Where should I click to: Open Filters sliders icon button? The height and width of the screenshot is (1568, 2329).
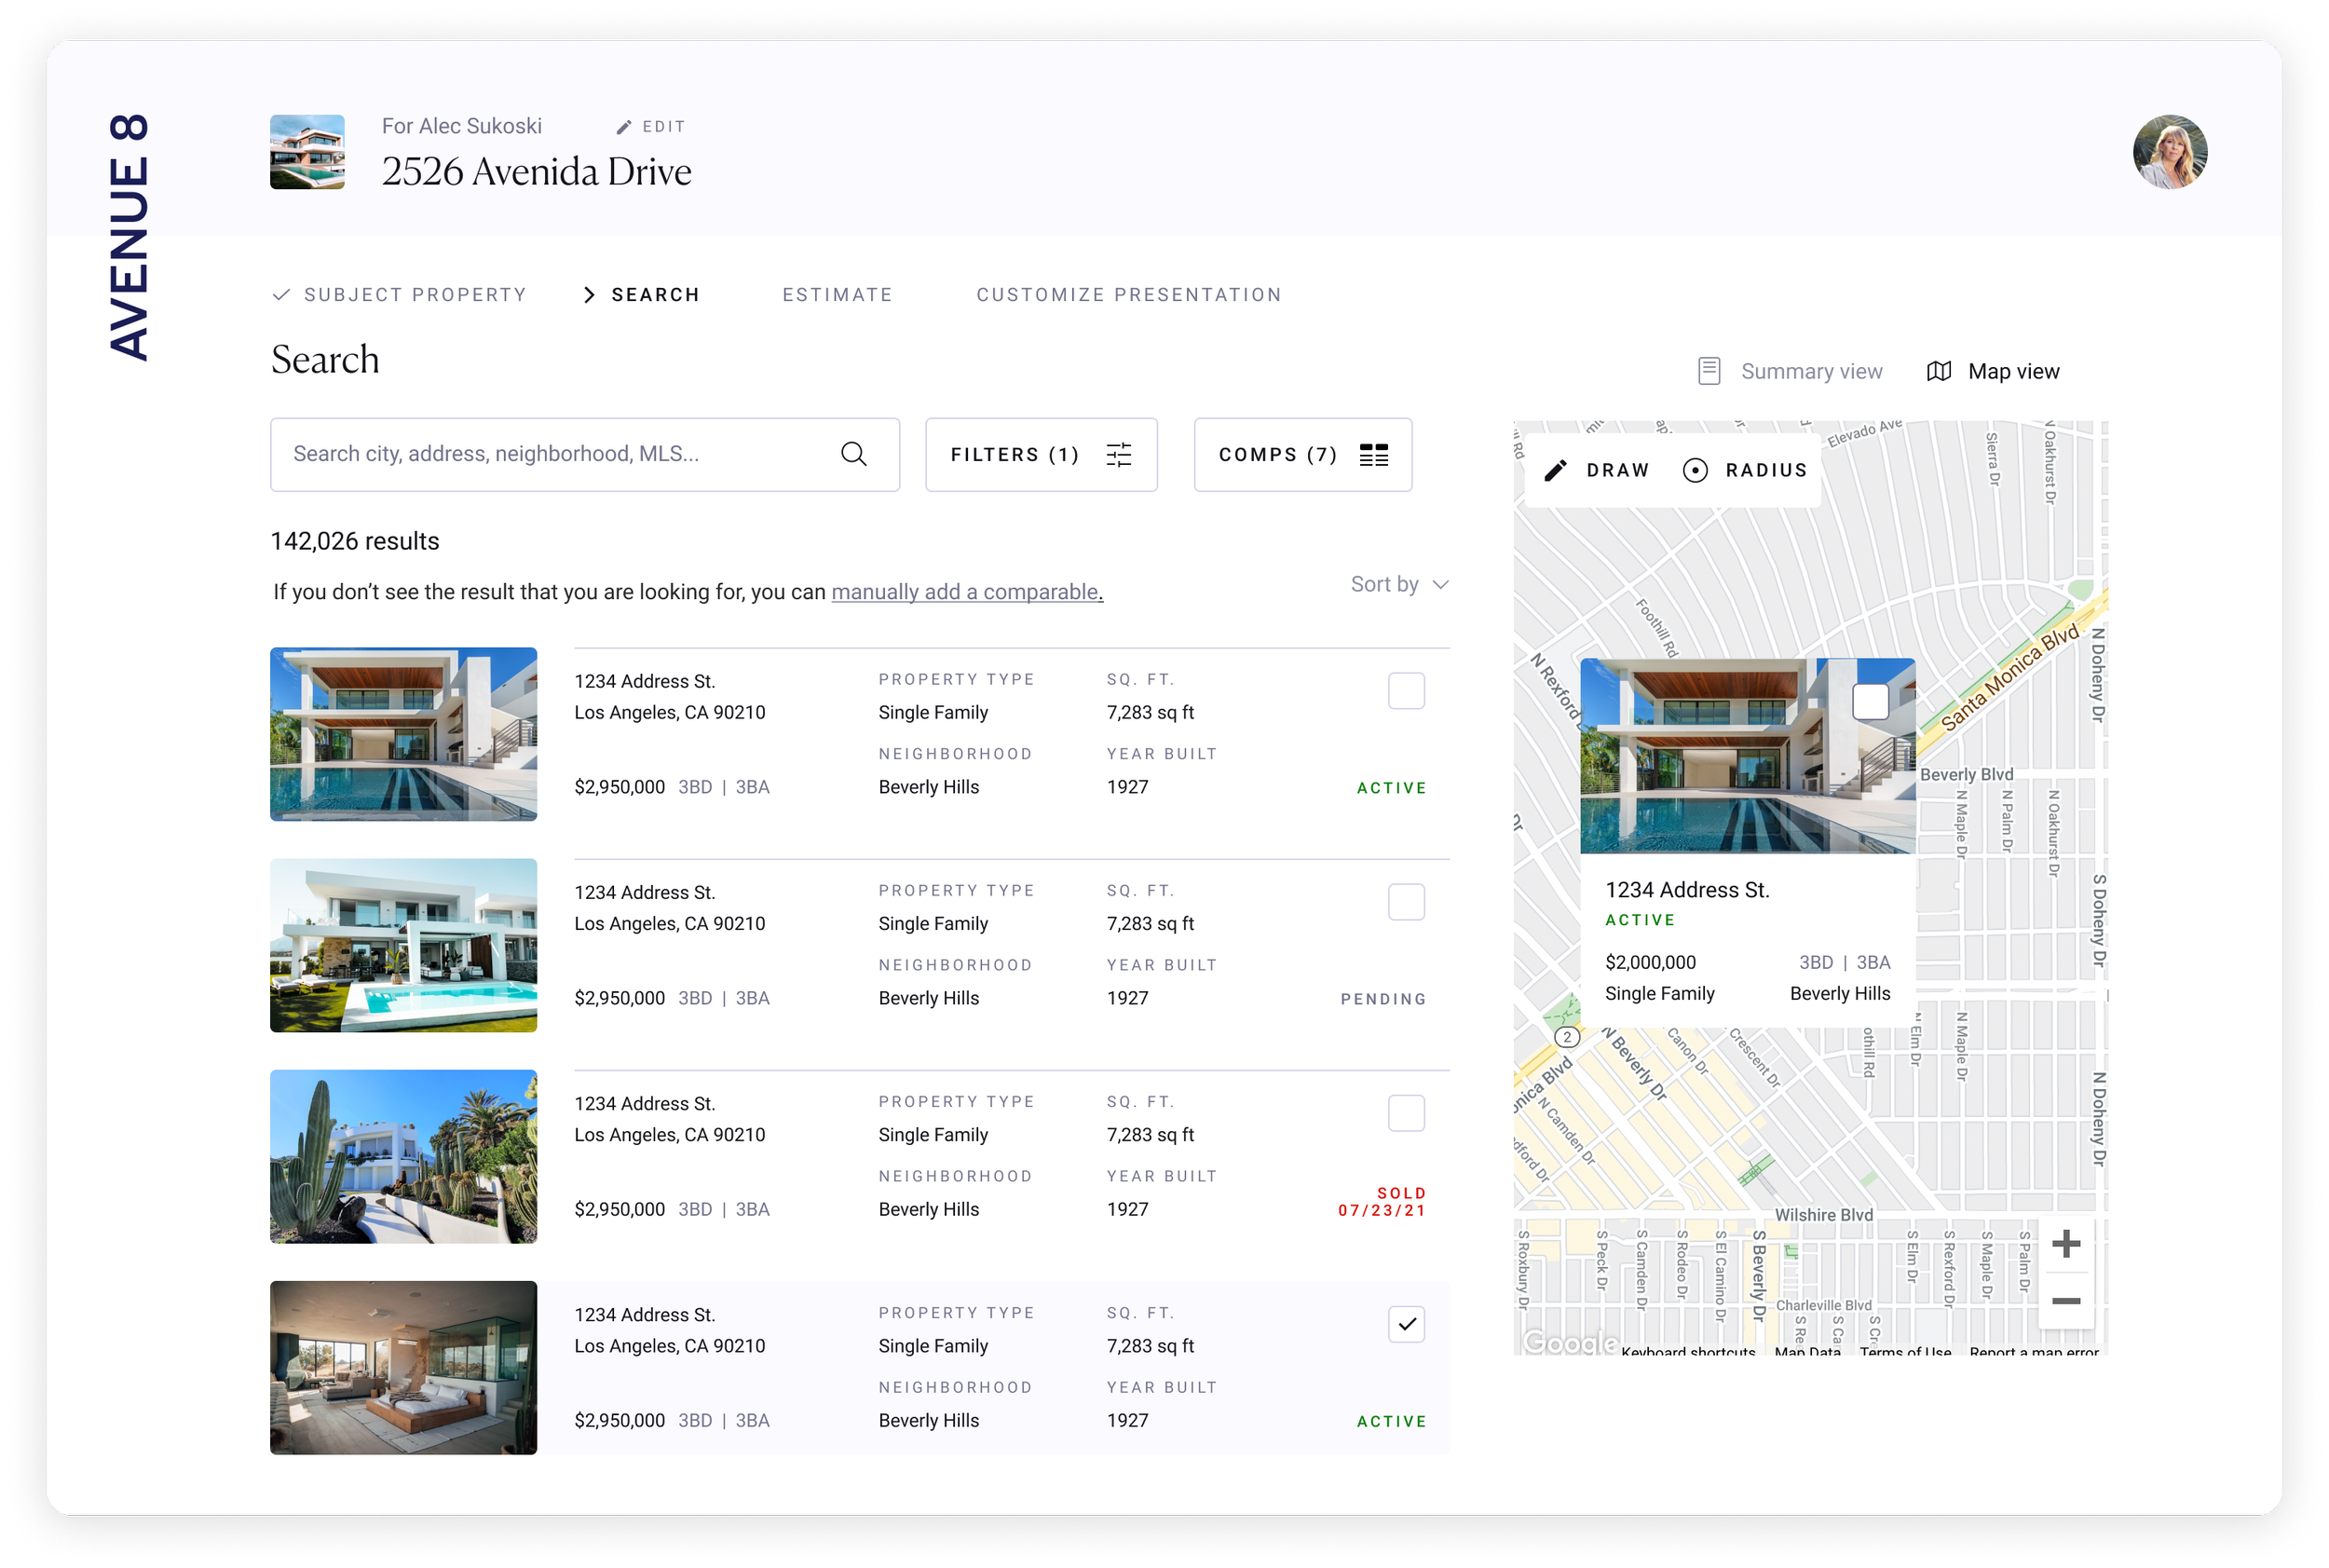click(x=1119, y=455)
